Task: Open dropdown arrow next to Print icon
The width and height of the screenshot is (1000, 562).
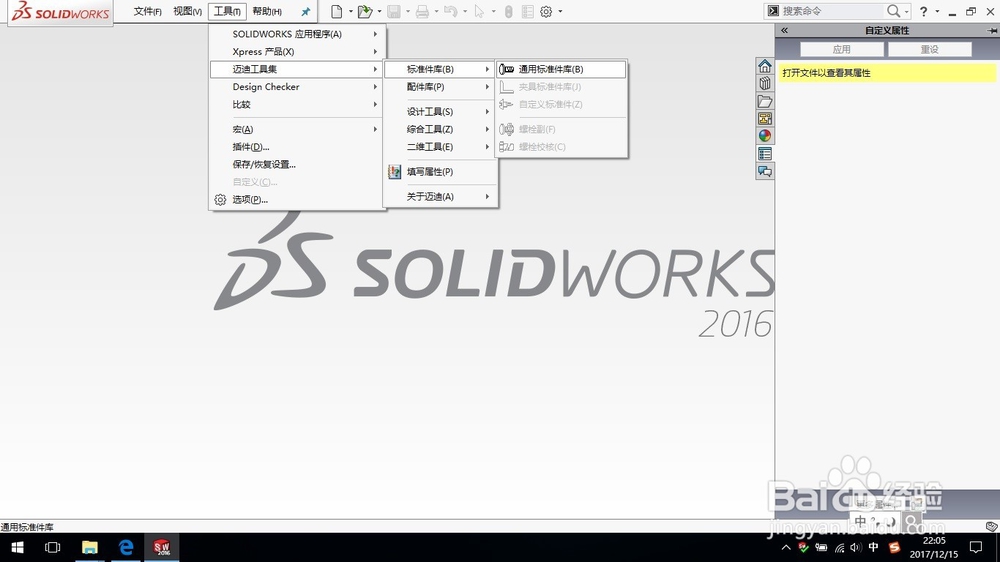Action: [x=436, y=11]
